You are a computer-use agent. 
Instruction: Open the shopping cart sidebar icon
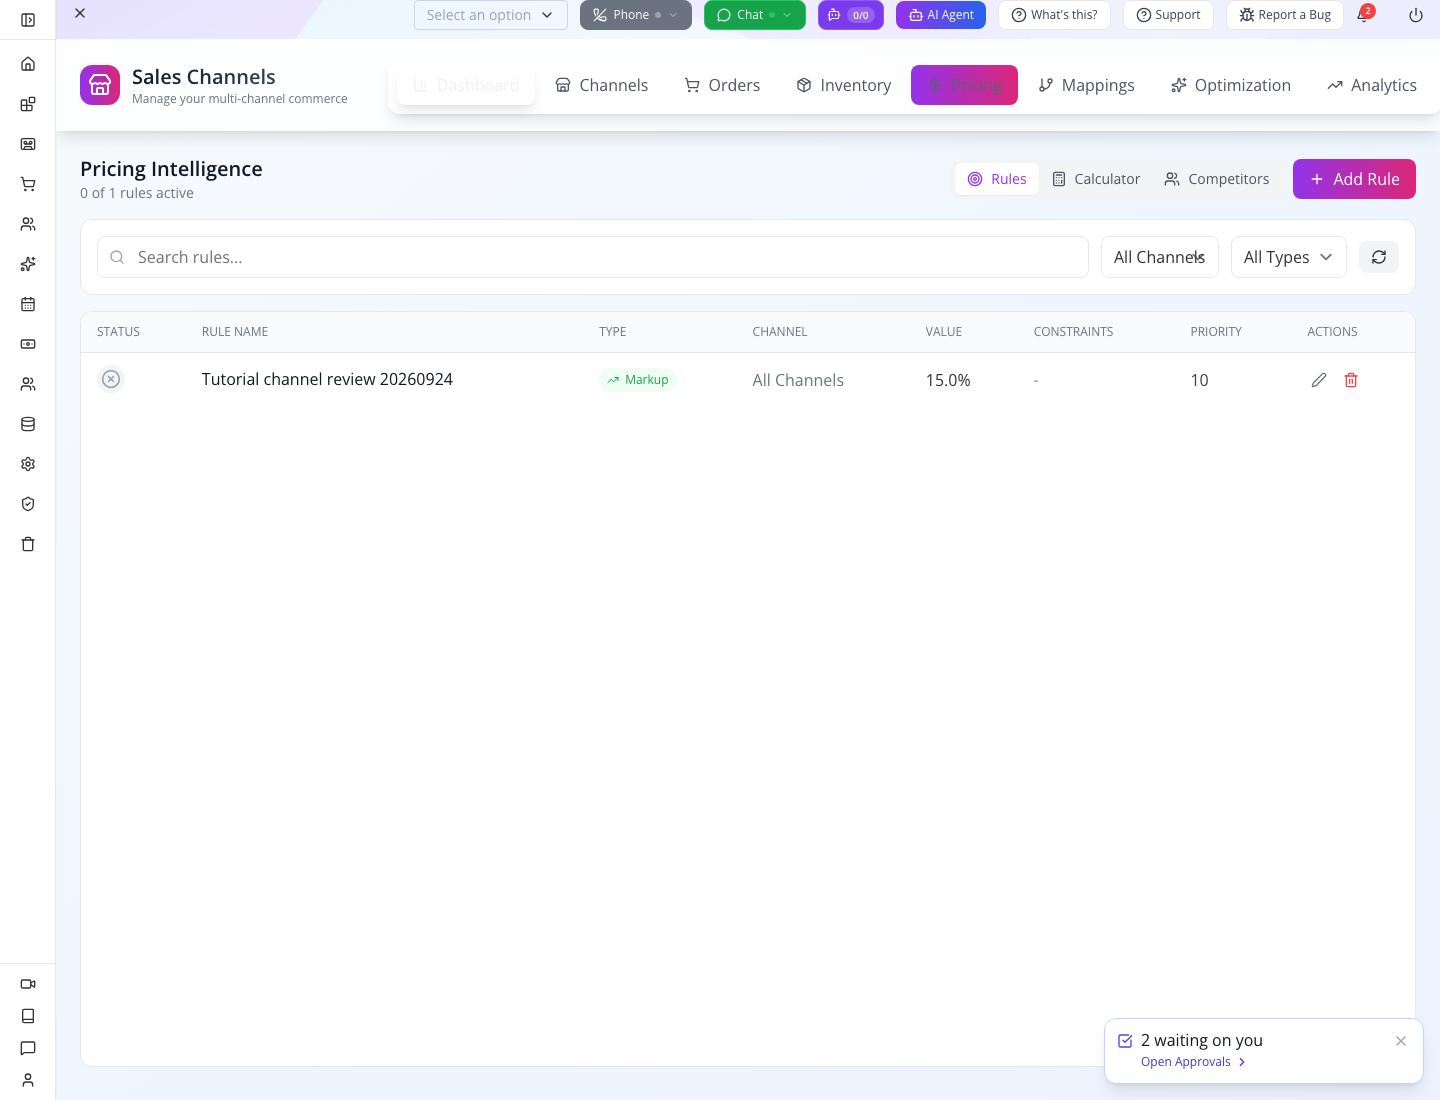(x=28, y=184)
